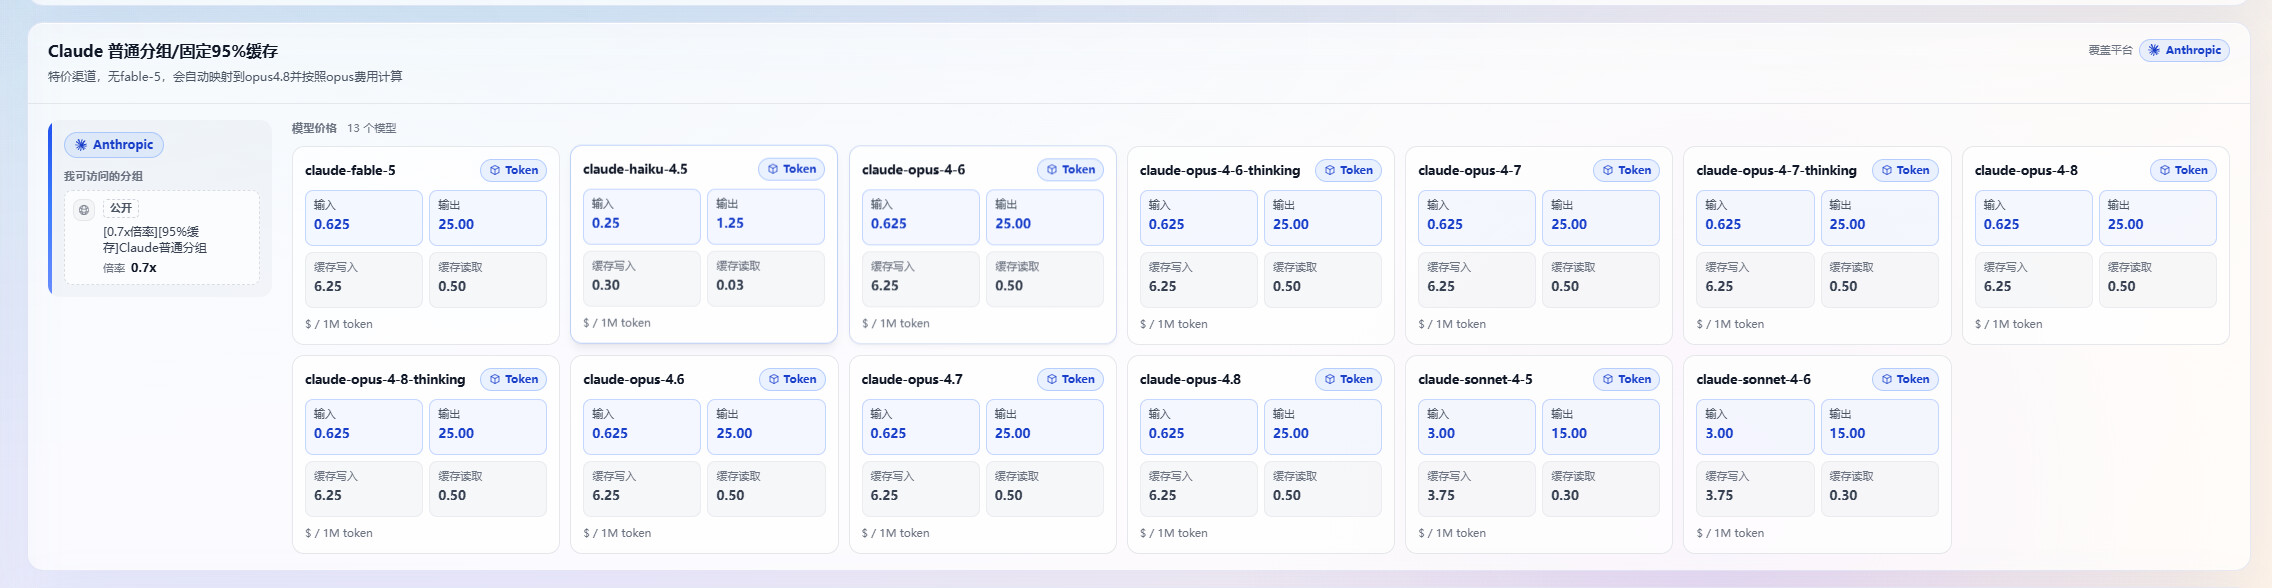Click 缓存写入 3.75 box on claude-sonnet-4-6
The image size is (2272, 588).
(x=1755, y=488)
